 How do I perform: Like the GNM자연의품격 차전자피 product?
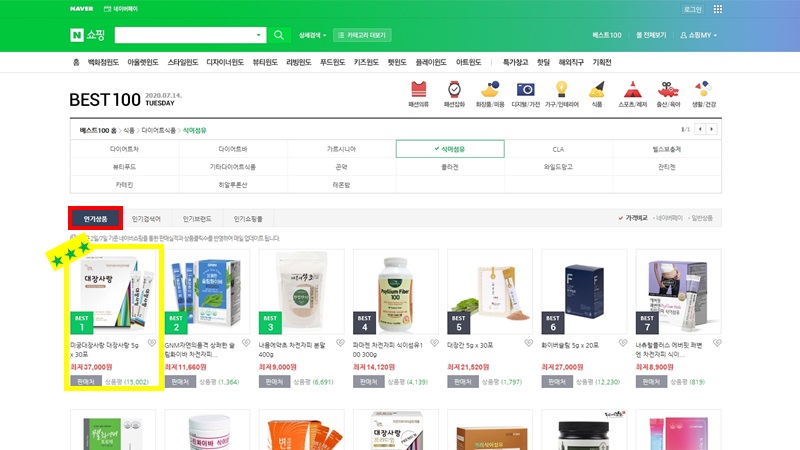click(246, 343)
